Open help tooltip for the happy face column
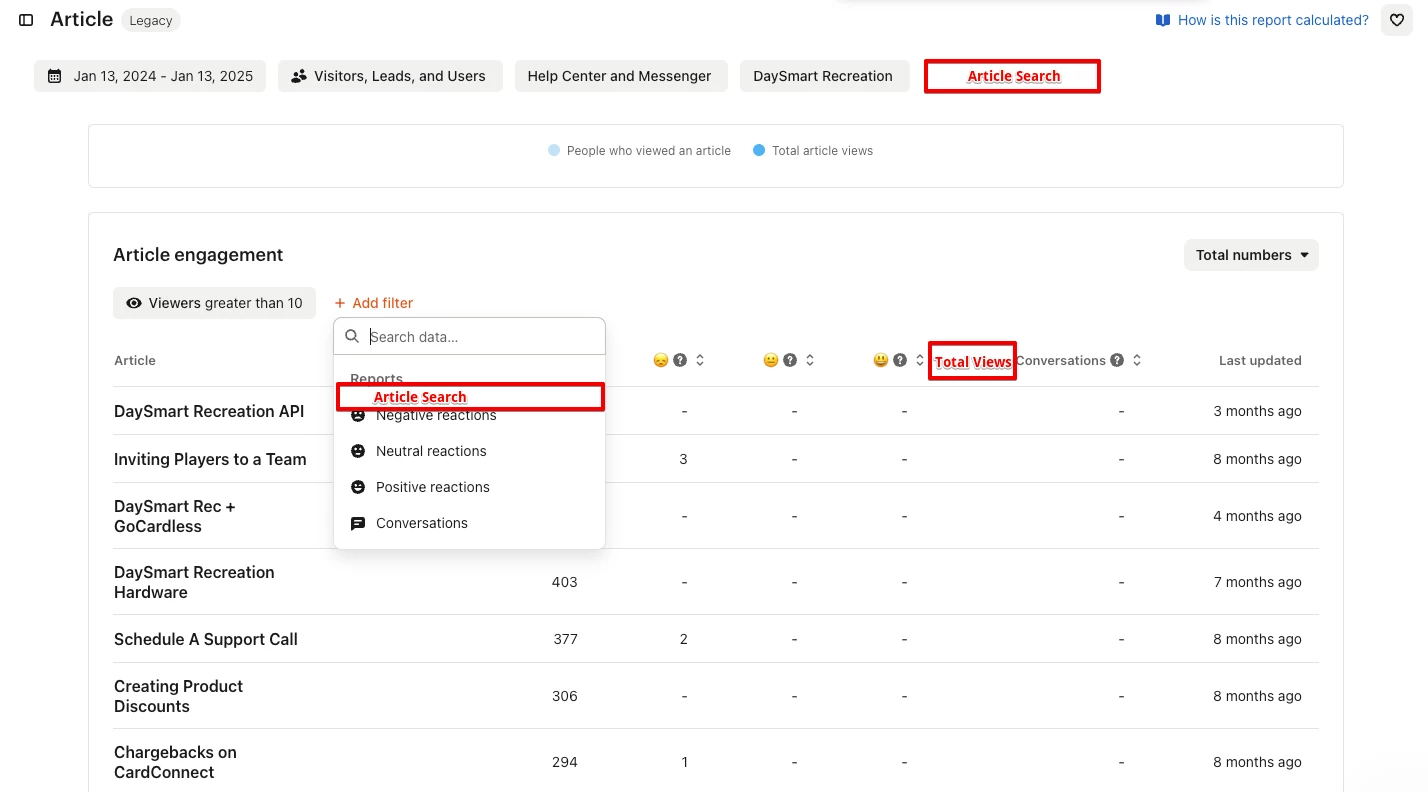1428x792 pixels. [900, 360]
